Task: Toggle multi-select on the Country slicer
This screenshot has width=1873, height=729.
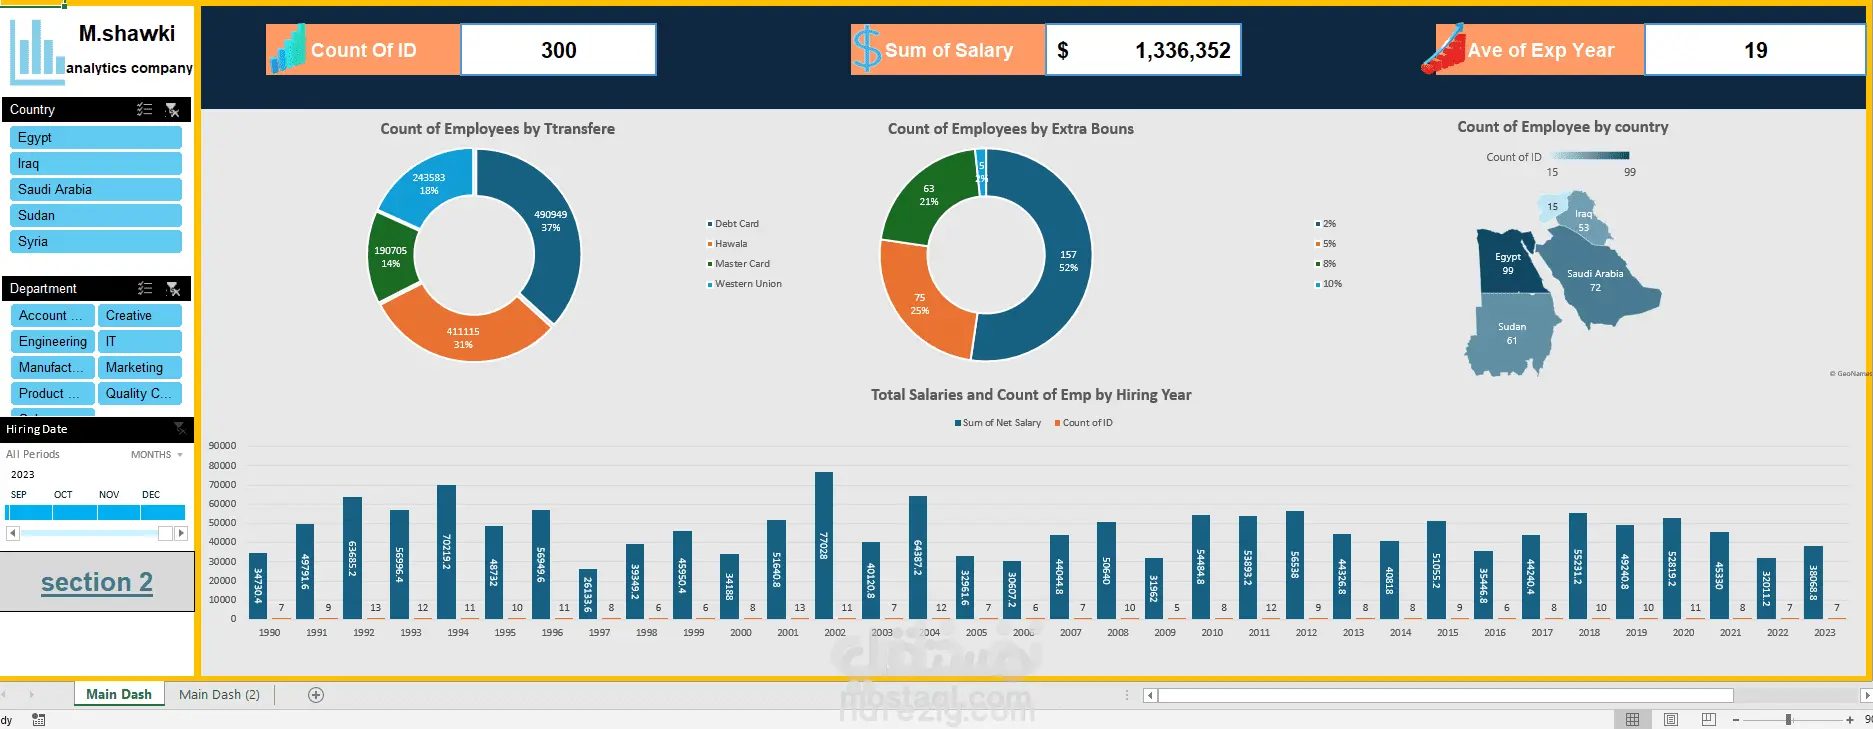Action: pyautogui.click(x=144, y=109)
